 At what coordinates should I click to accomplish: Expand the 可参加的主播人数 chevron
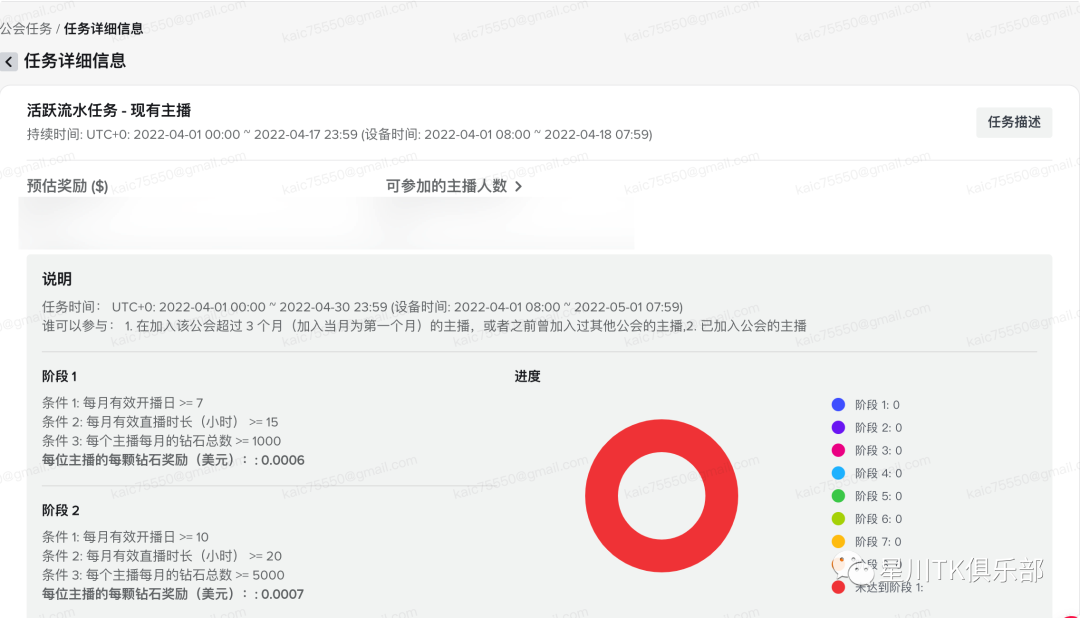[x=519, y=187]
